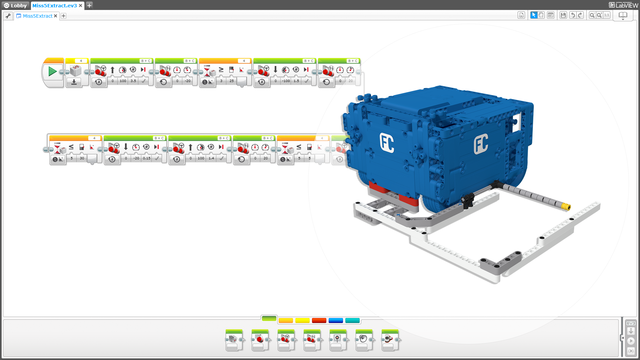
Task: Open mode selector of second-row first Move Steering block
Action: 112,159
